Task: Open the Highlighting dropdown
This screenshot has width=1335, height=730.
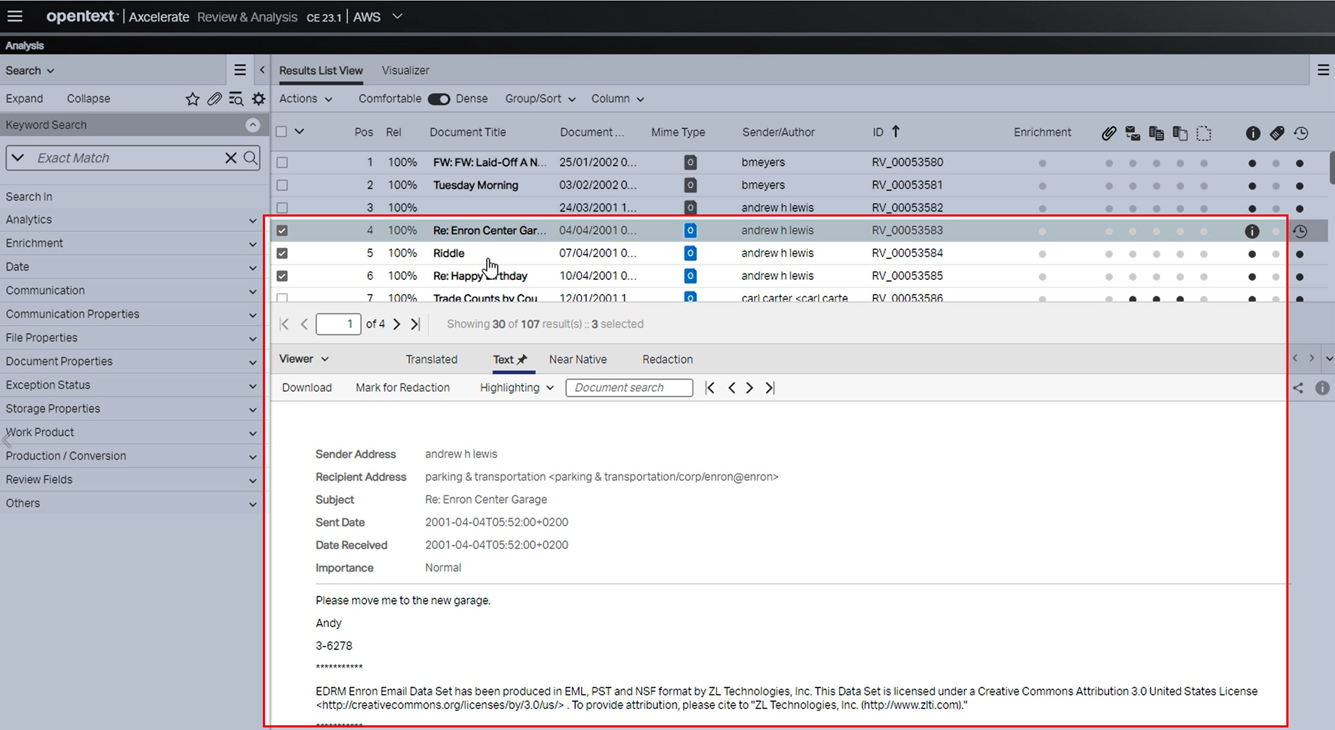Action: [x=516, y=388]
